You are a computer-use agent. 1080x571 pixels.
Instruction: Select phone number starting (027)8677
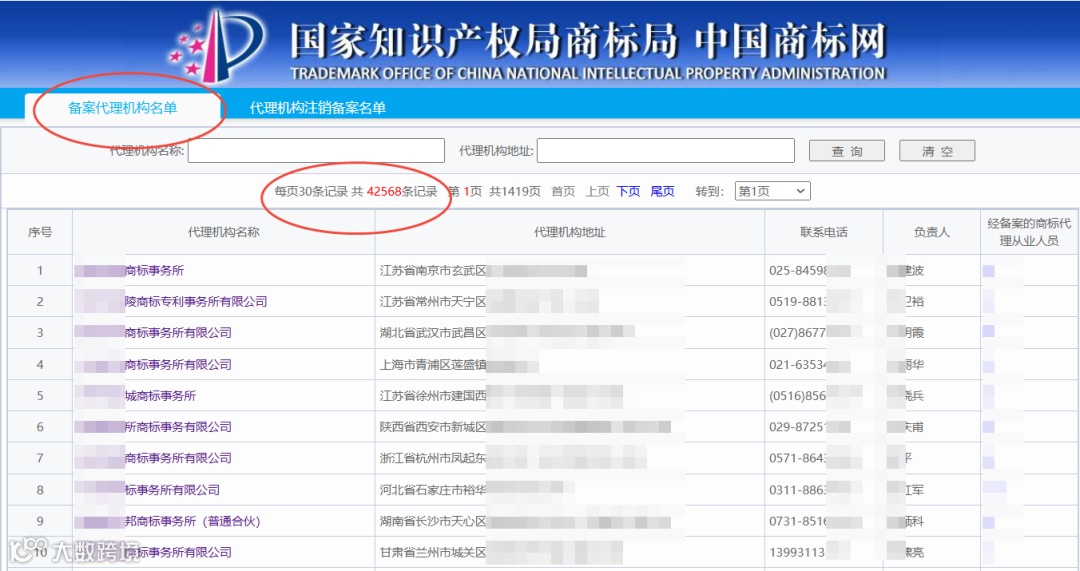(797, 333)
